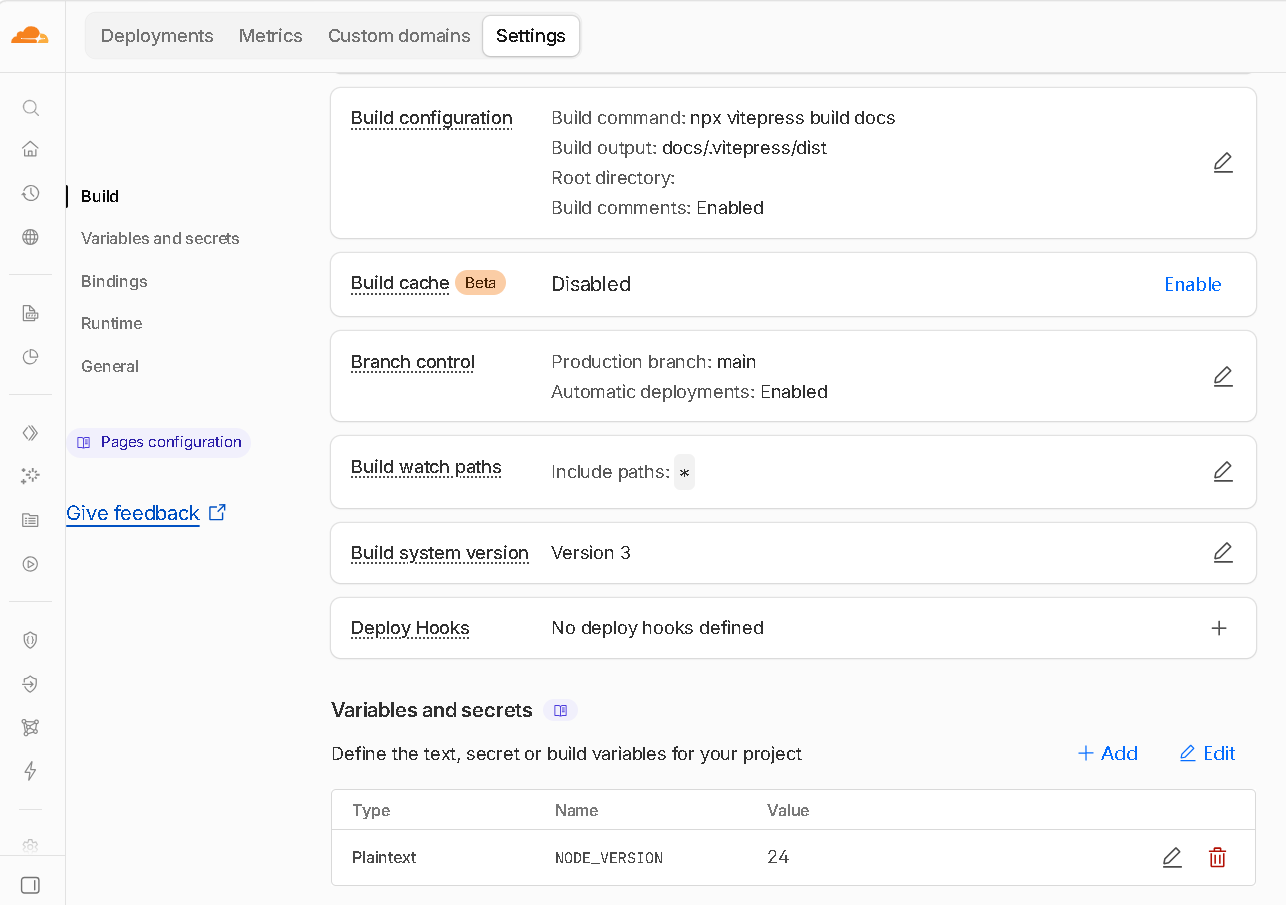Click the Build cache label
1286x905 pixels.
[x=400, y=283]
